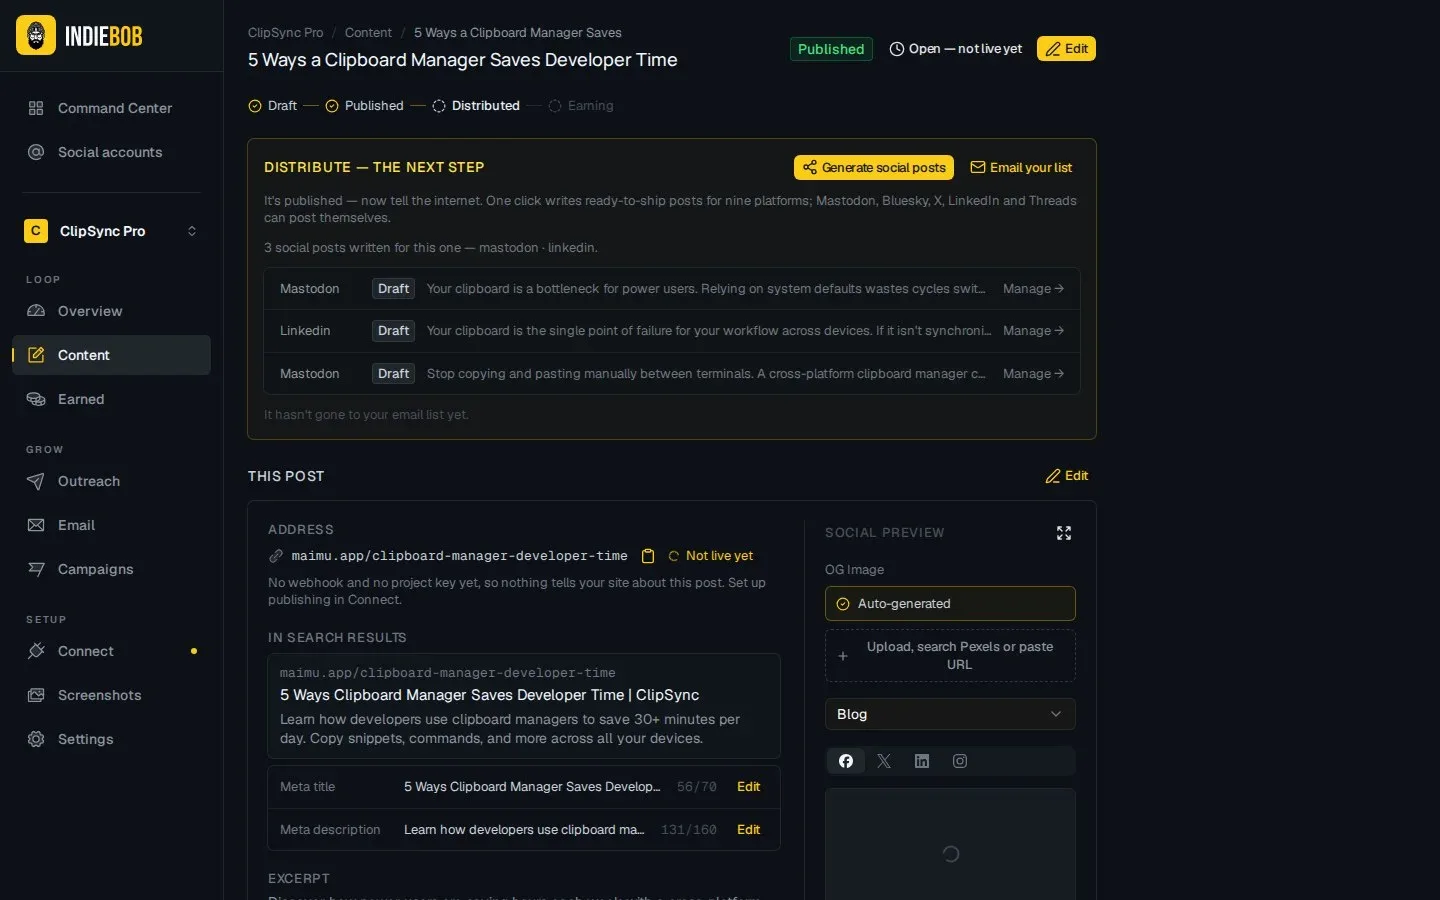Switch preview to Facebook
The width and height of the screenshot is (1440, 900).
tap(846, 761)
